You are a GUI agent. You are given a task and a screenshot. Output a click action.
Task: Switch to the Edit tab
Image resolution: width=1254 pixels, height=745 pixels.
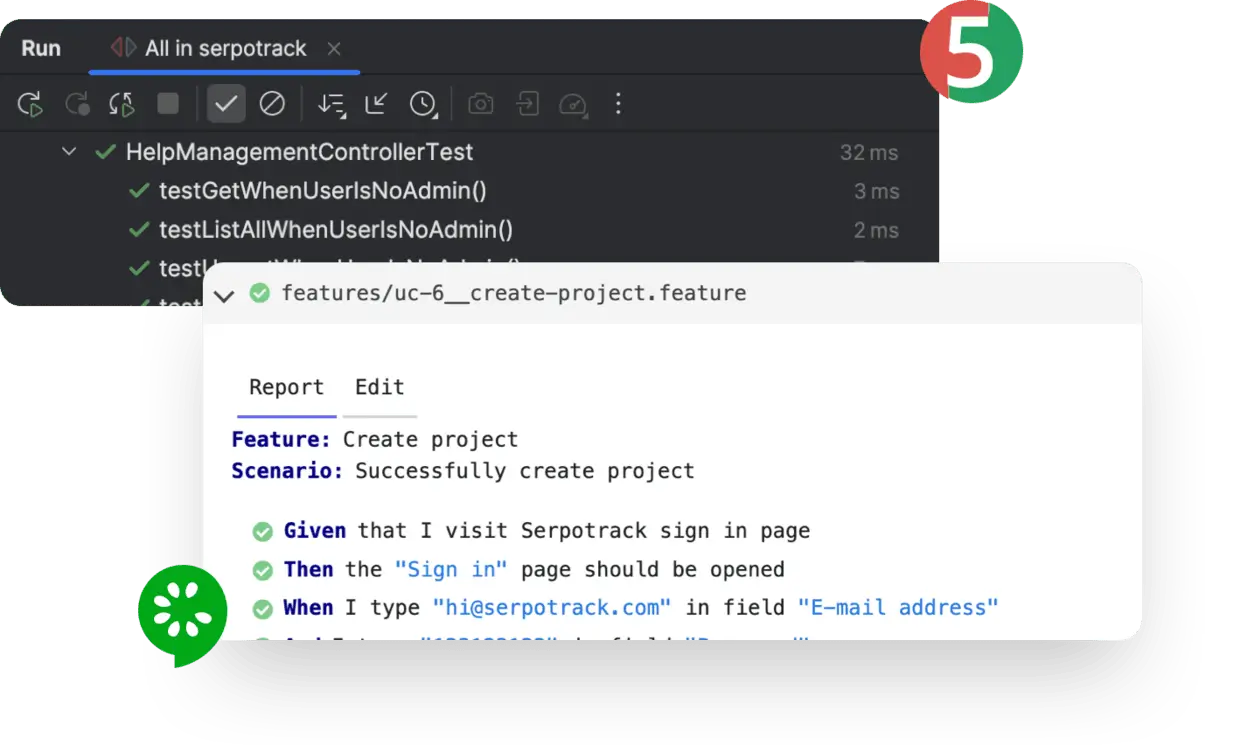379,387
